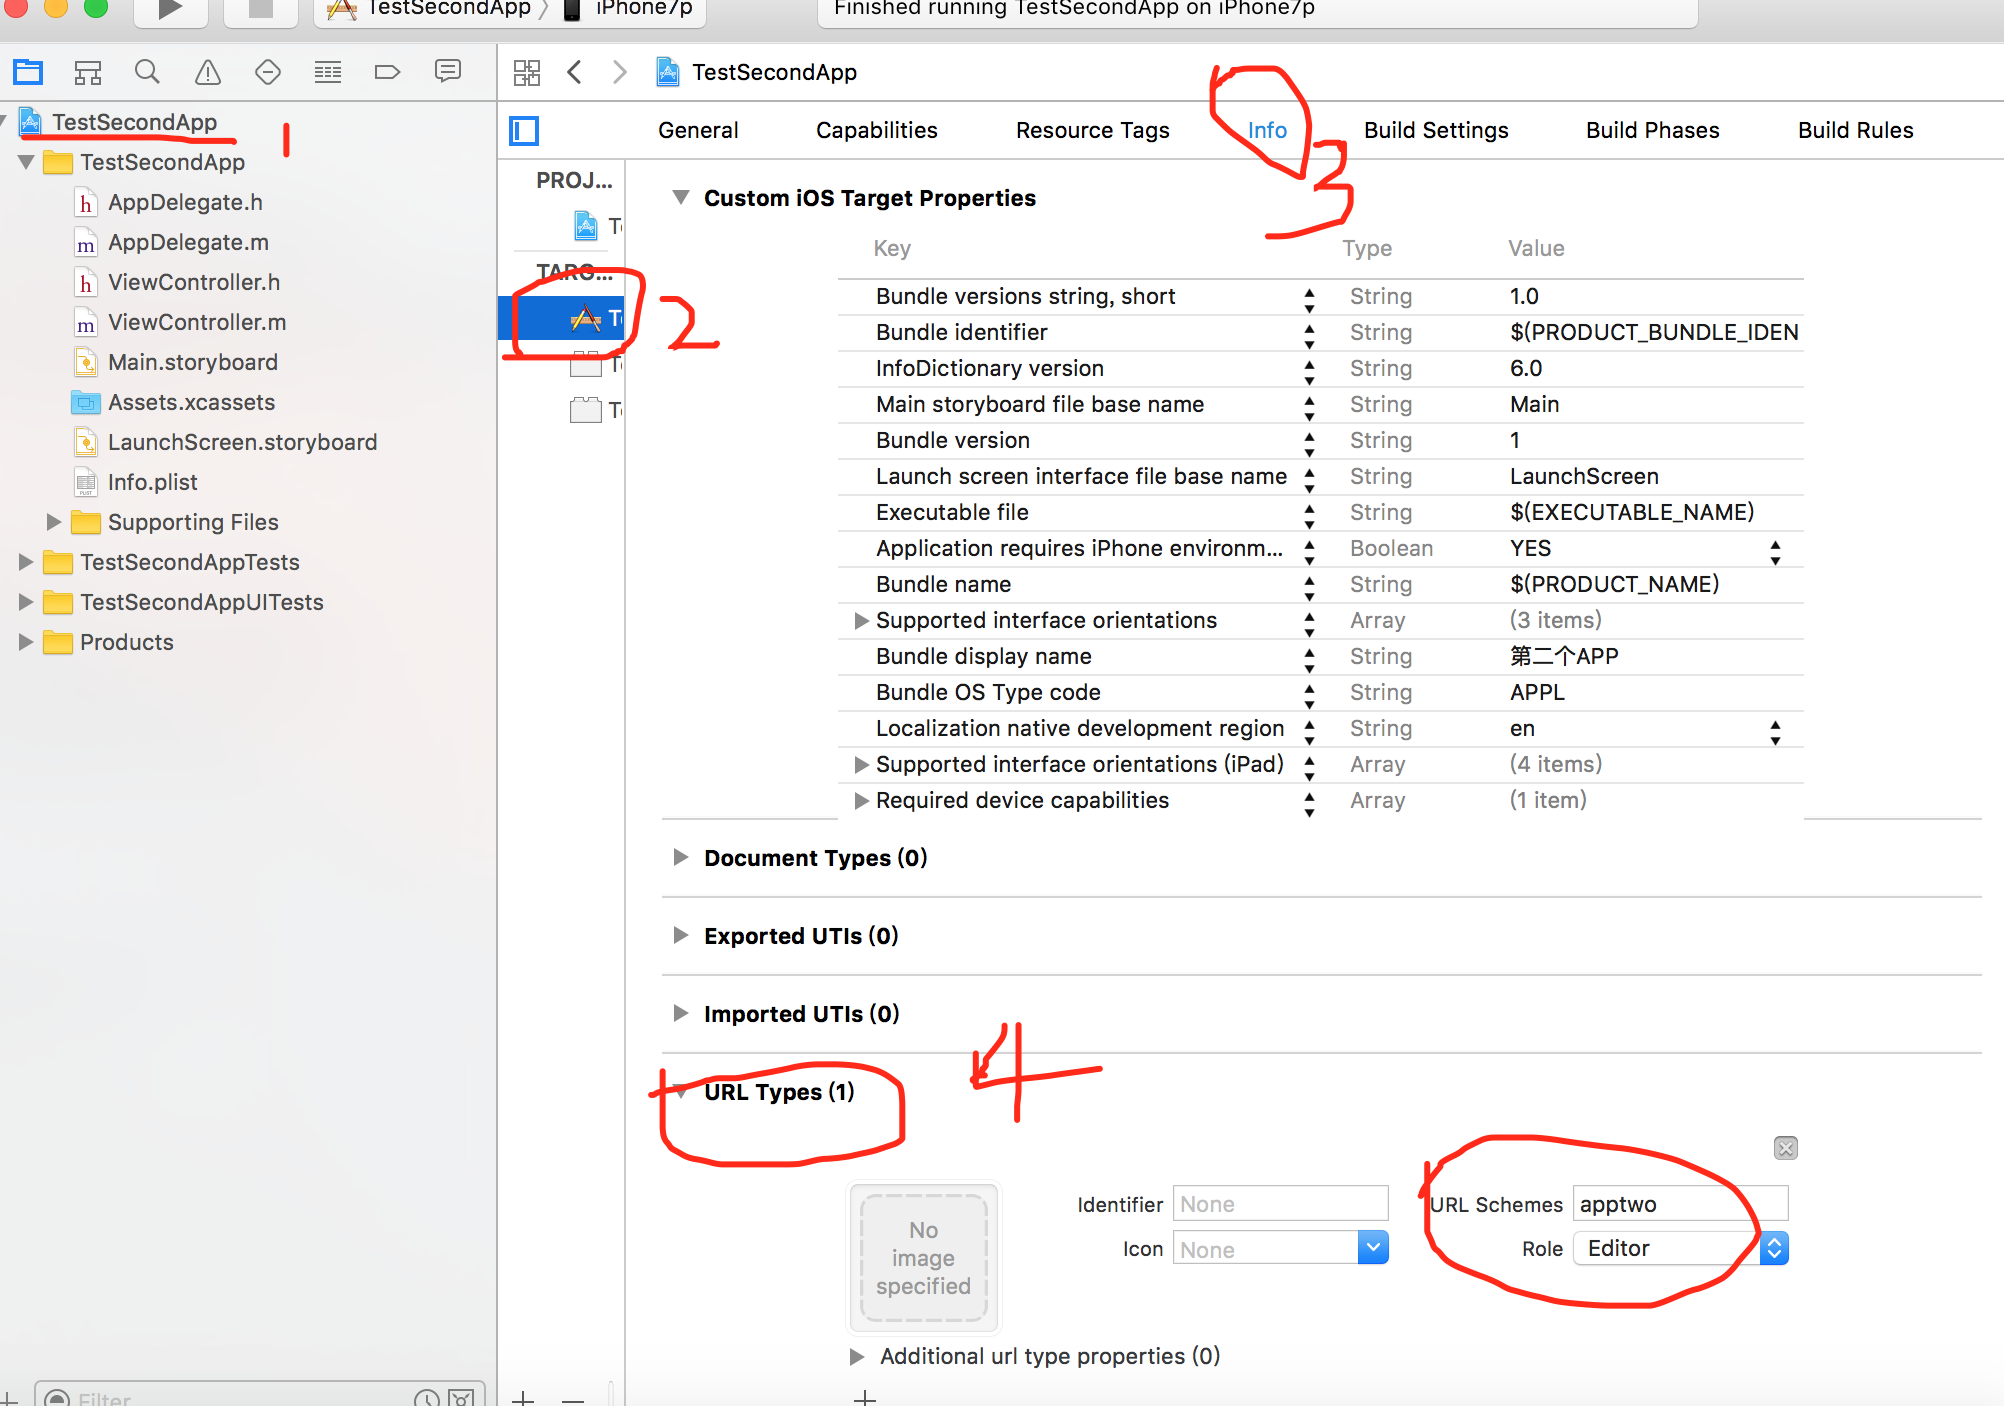Click the minus button under targets list

click(573, 1399)
